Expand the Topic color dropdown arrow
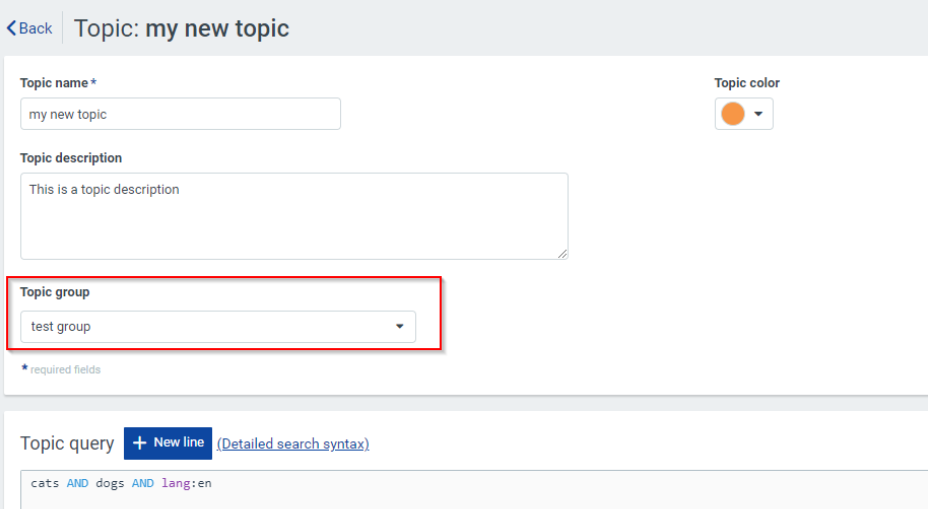The image size is (928, 509). (758, 114)
